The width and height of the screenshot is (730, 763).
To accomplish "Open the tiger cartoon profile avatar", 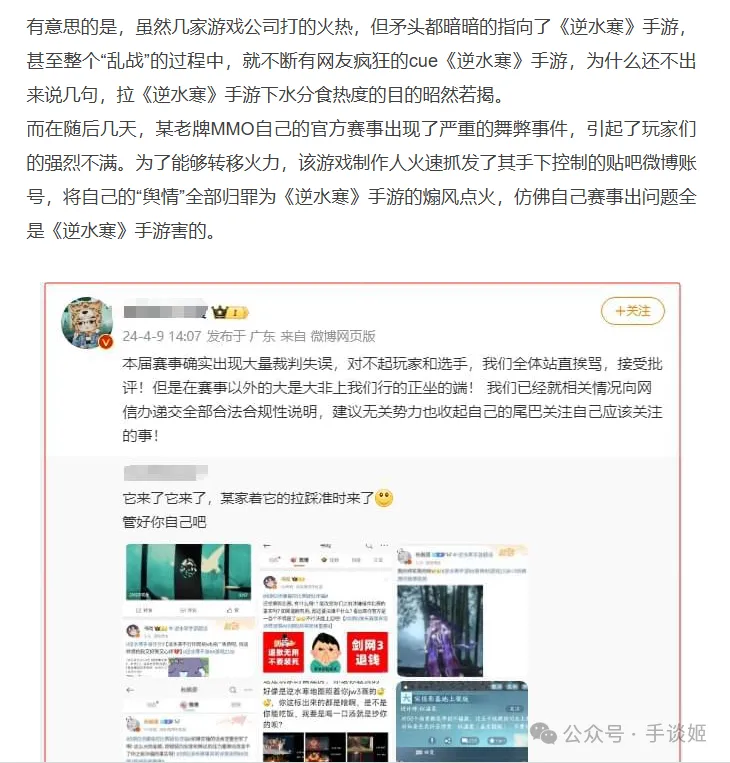I will (x=87, y=323).
